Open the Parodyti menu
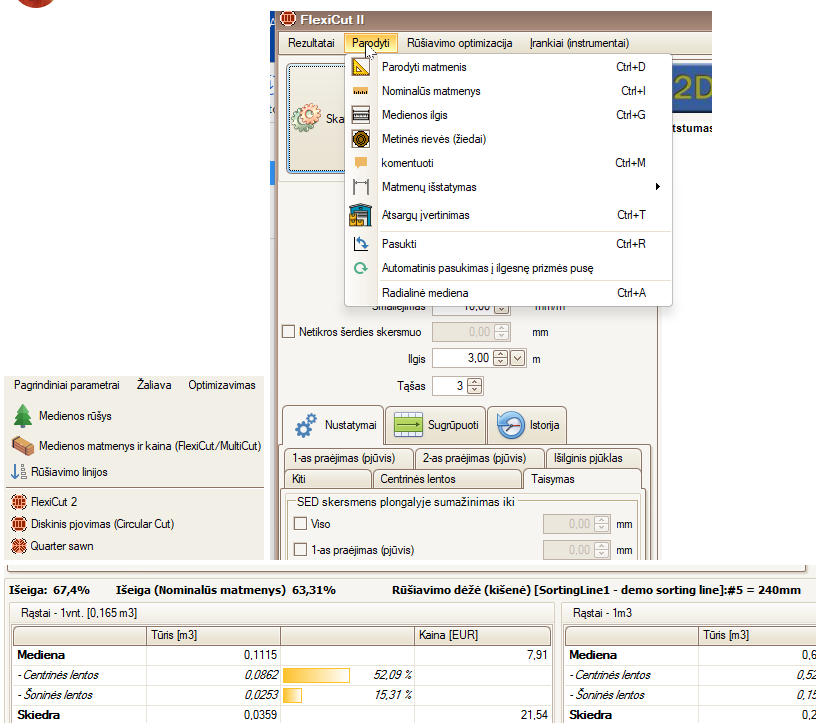This screenshot has height=725, width=821. pyautogui.click(x=371, y=43)
